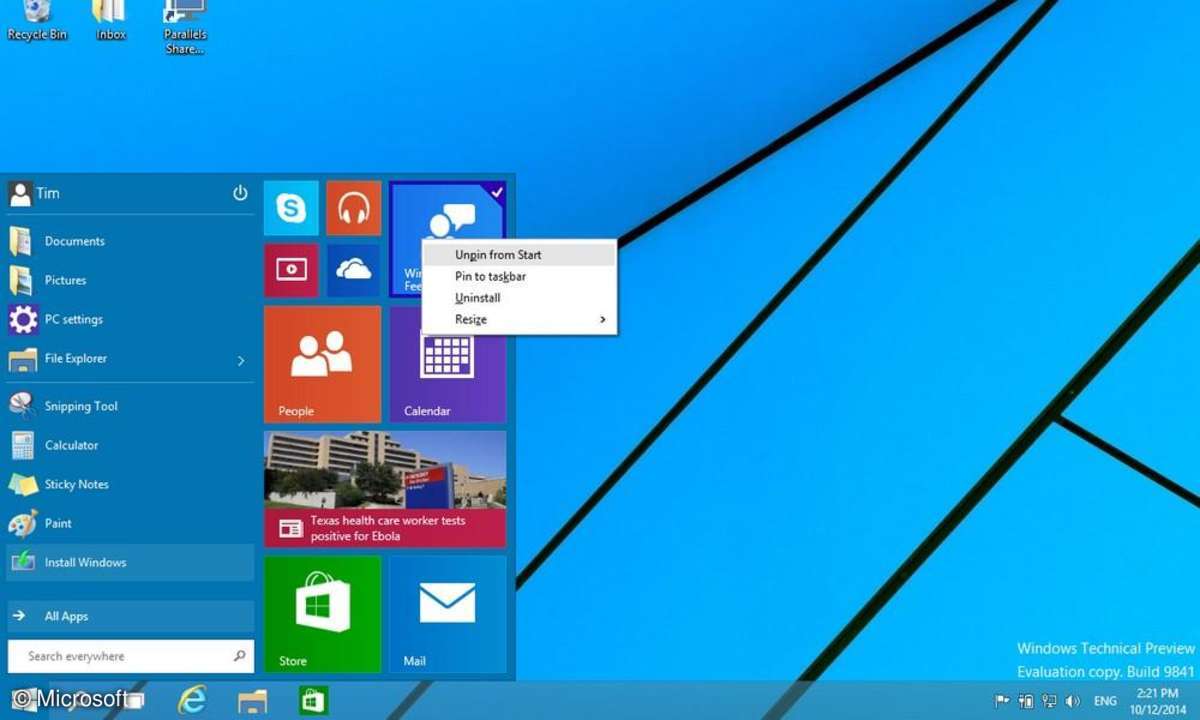Choose Unpin from Start
The width and height of the screenshot is (1200, 720).
pos(519,255)
